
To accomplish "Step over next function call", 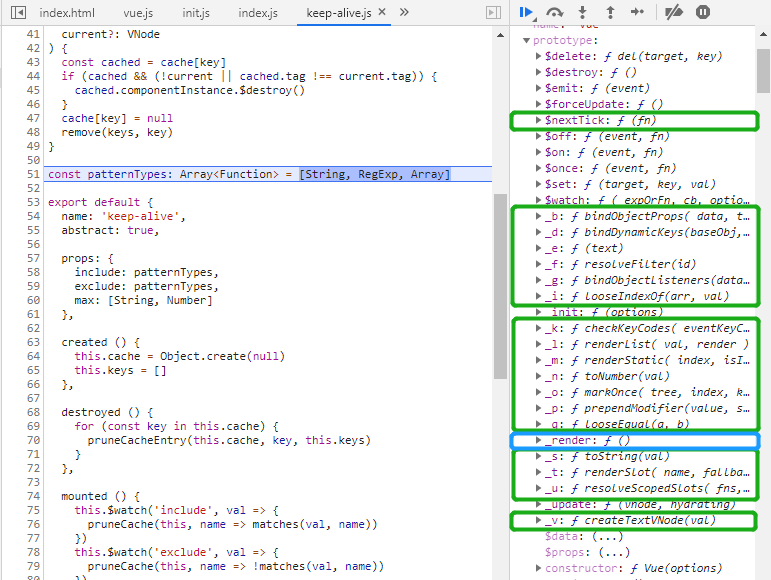I will coord(555,12).
